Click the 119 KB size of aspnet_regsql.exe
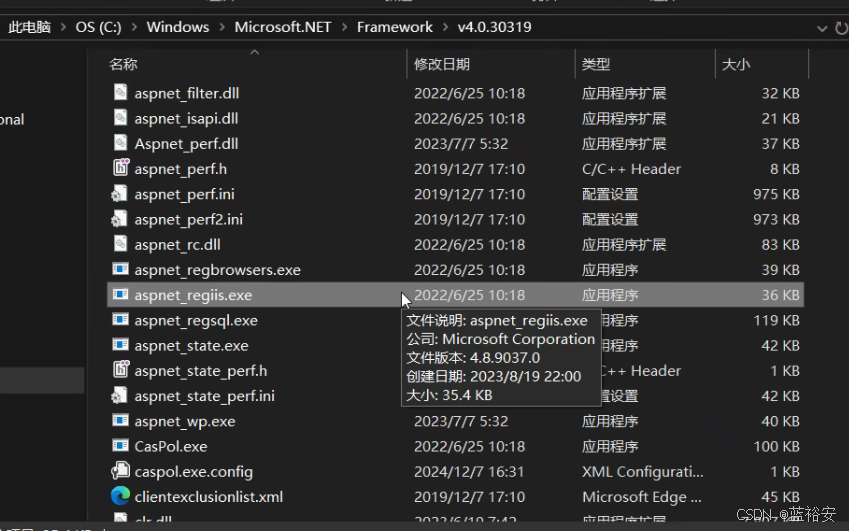The image size is (849, 531). click(776, 320)
